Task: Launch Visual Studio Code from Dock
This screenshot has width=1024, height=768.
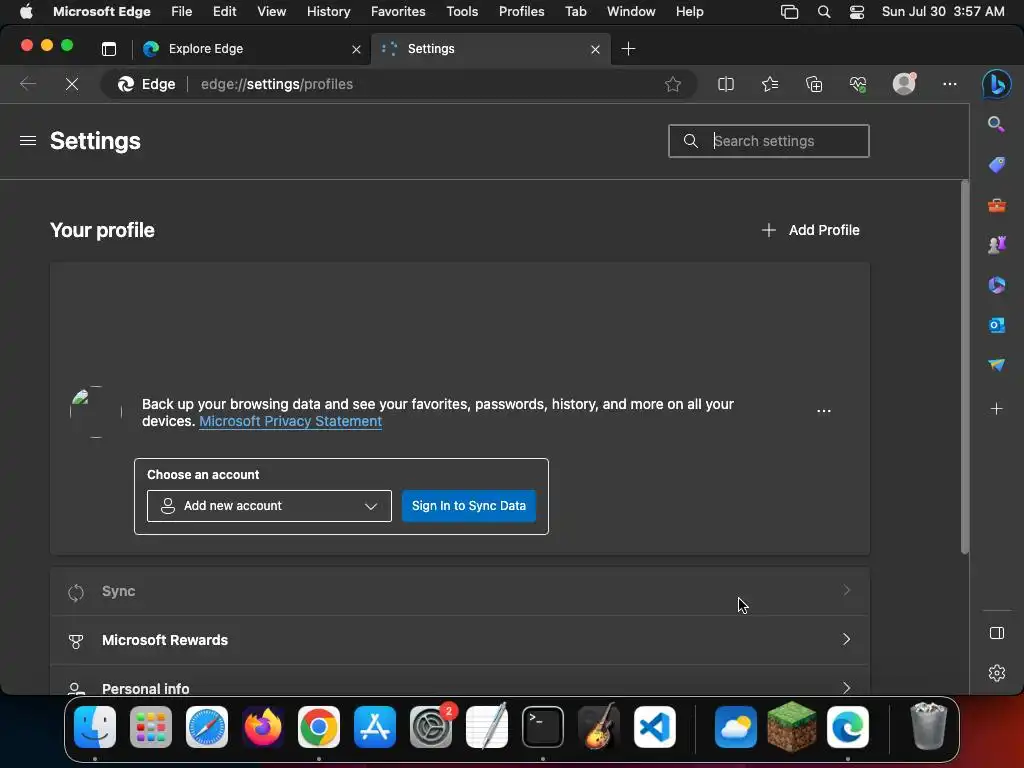Action: coord(655,727)
